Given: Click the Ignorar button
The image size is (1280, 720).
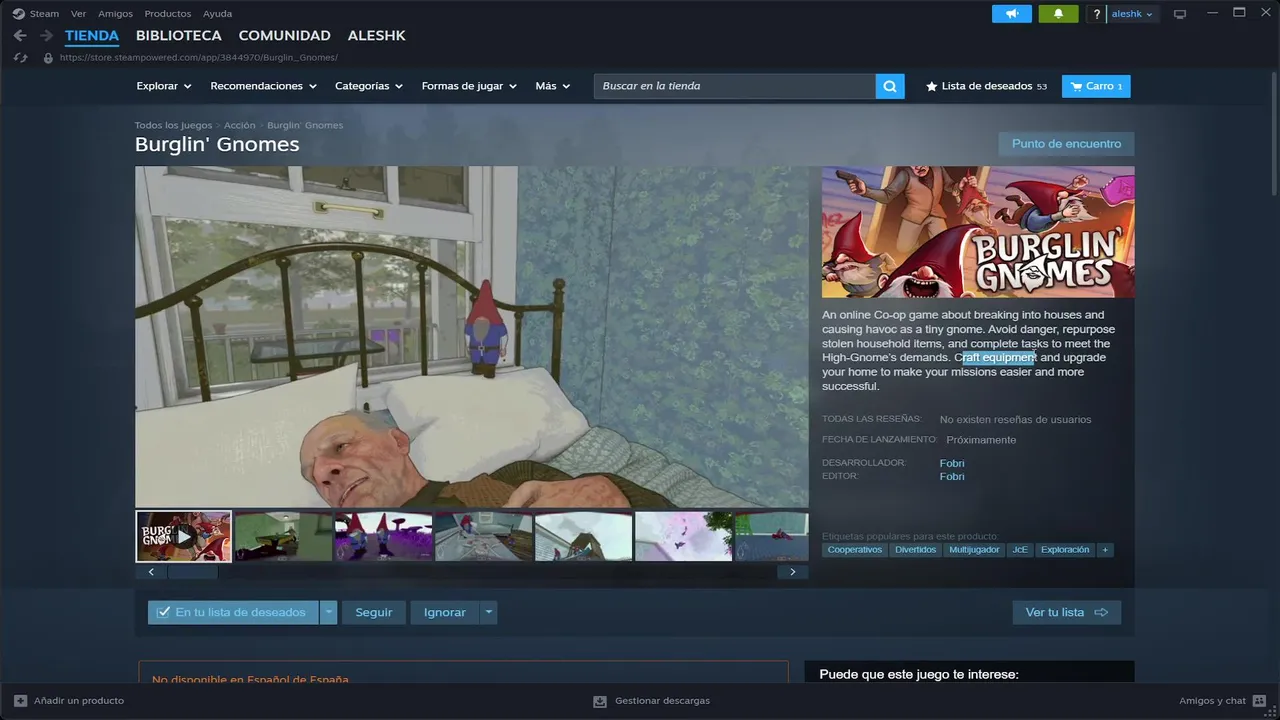Looking at the screenshot, I should pyautogui.click(x=445, y=612).
